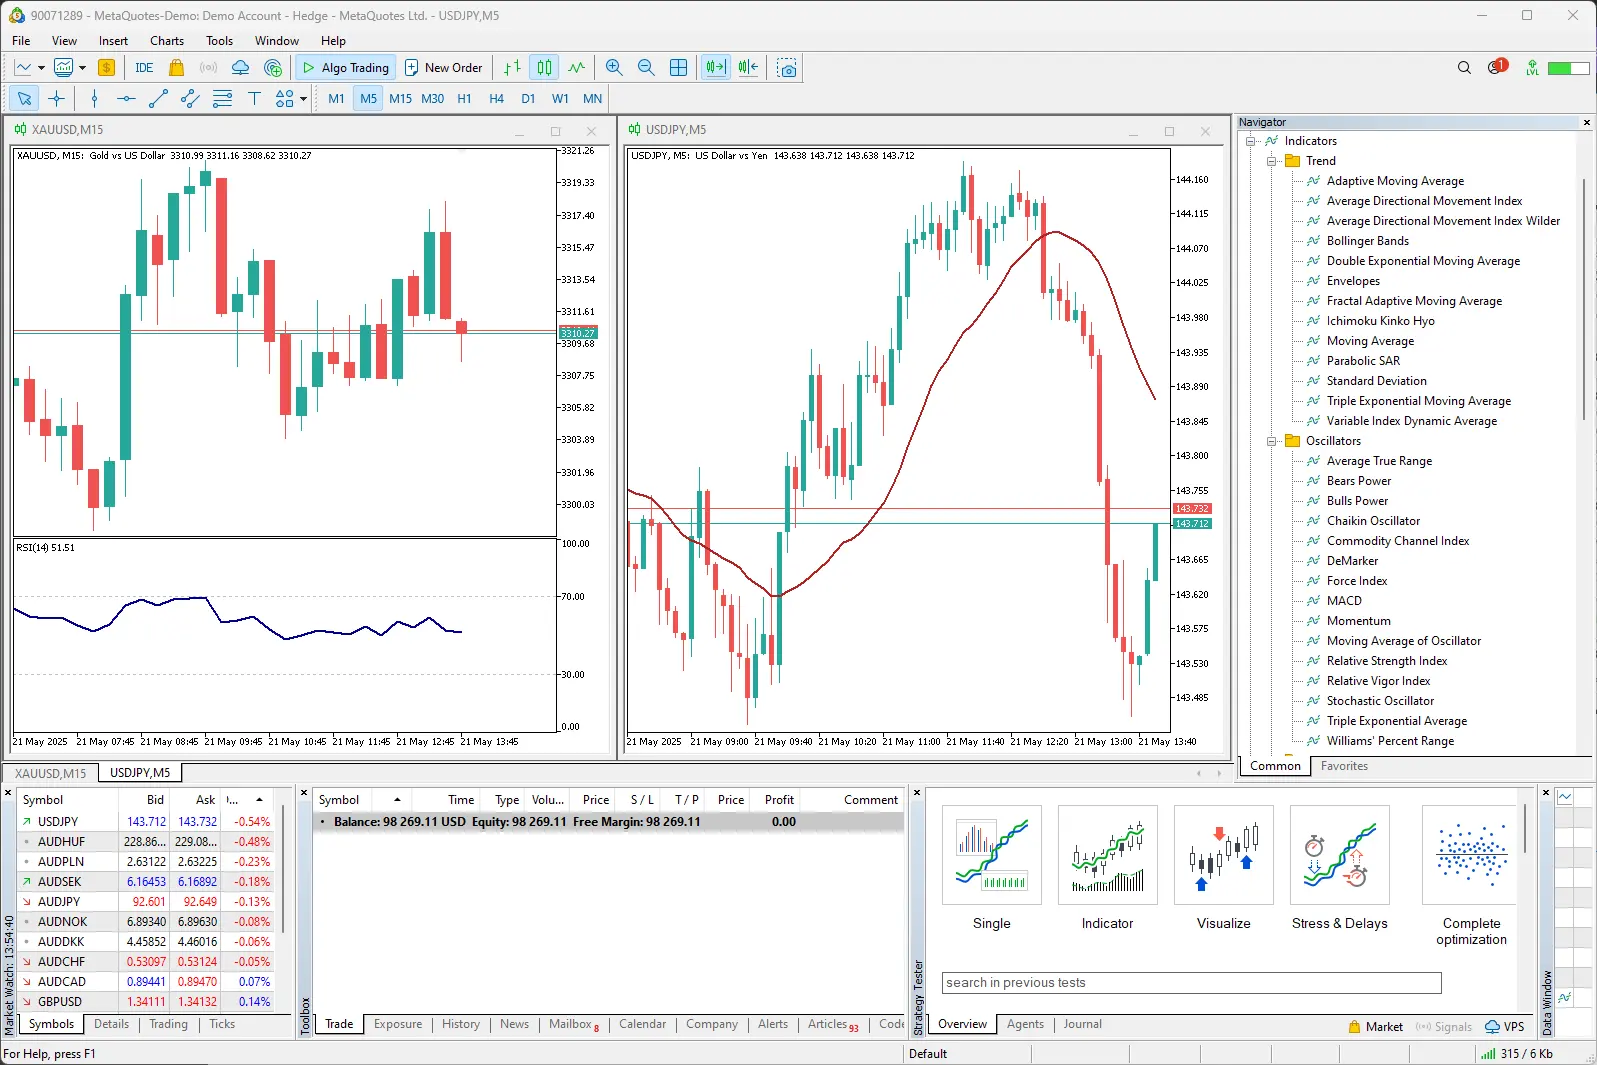Toggle the Market Watch dollar icon
The image size is (1597, 1065).
(x=106, y=68)
